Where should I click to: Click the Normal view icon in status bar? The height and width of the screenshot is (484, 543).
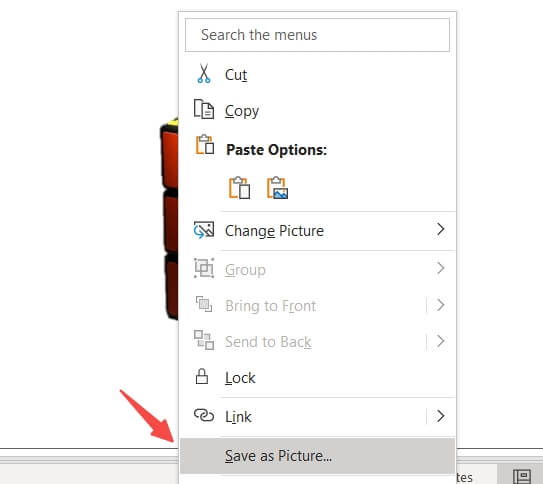click(x=522, y=477)
